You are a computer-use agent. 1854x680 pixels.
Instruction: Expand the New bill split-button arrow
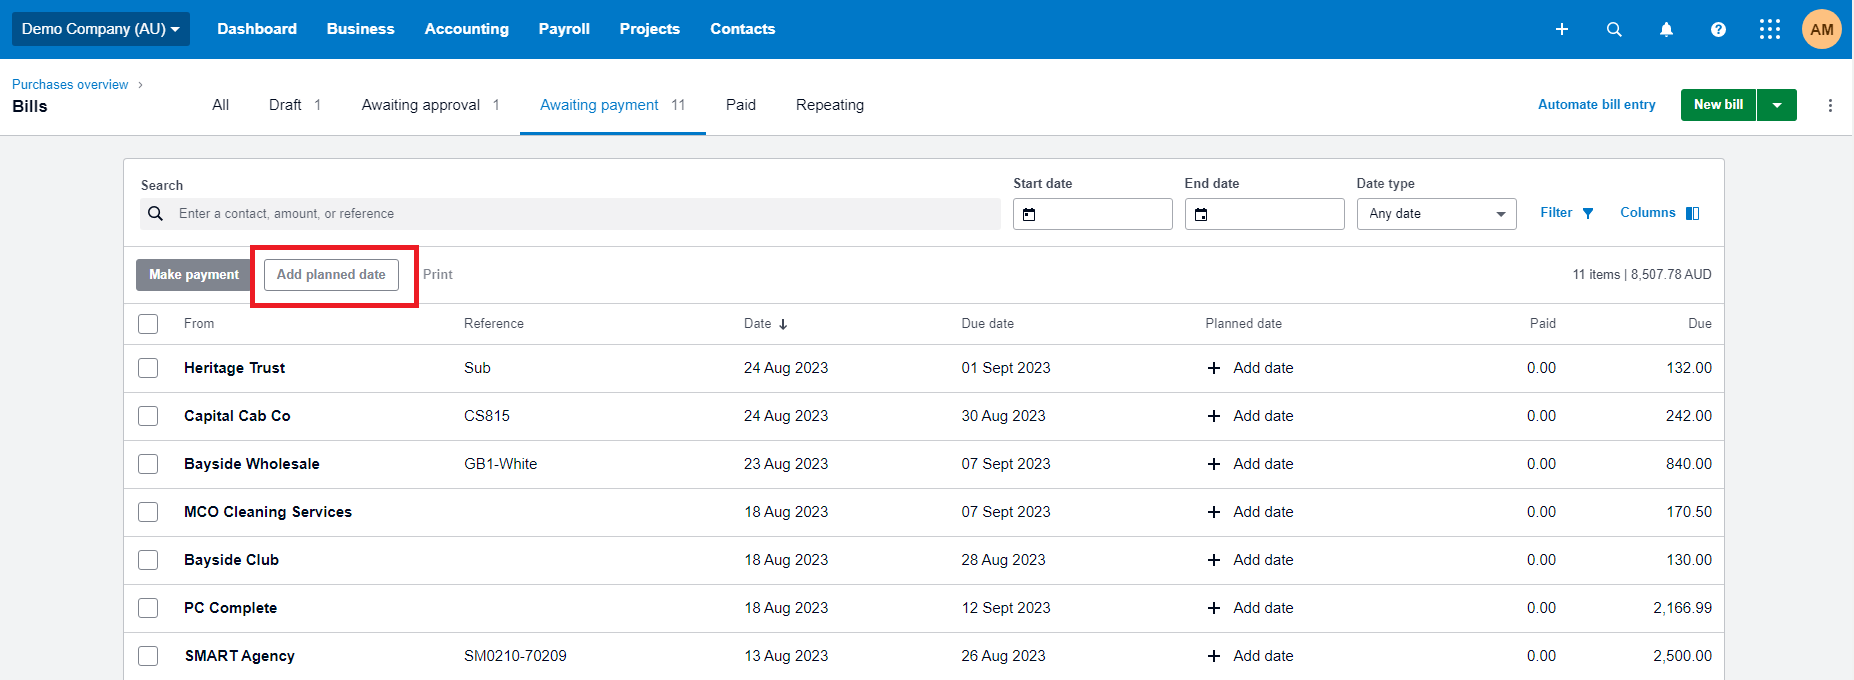pos(1777,105)
